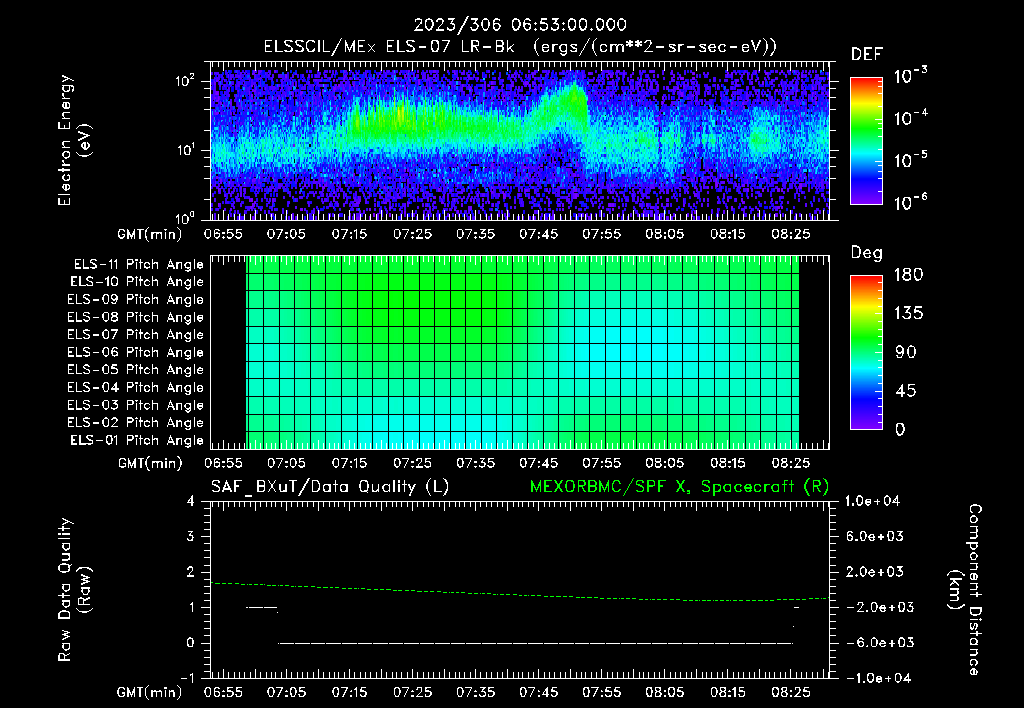The image size is (1024, 708).
Task: Click the '90' label on the Deg color bar
Action: [906, 352]
